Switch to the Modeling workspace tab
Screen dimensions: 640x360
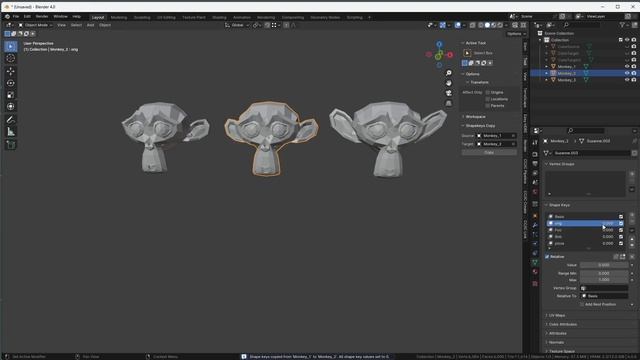119,18
